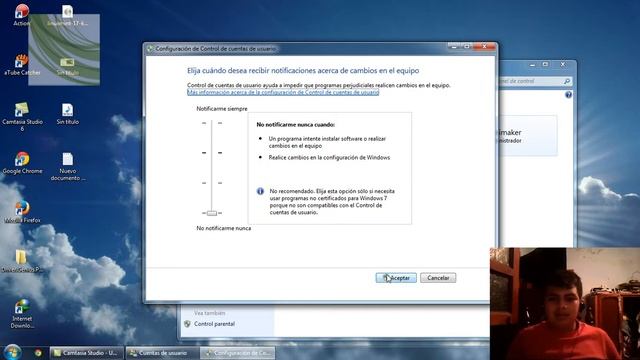Open the 'Más información acerca de la configuración' link
Screen dimensions: 640x360
(x=283, y=92)
